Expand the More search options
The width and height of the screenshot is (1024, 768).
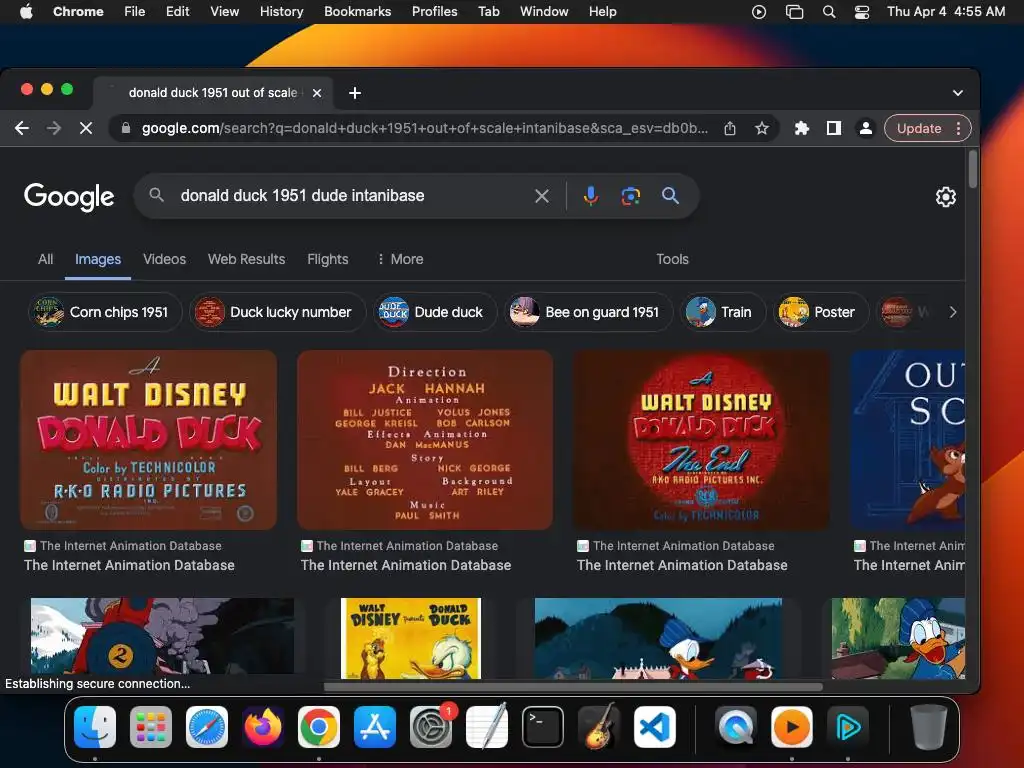(400, 259)
